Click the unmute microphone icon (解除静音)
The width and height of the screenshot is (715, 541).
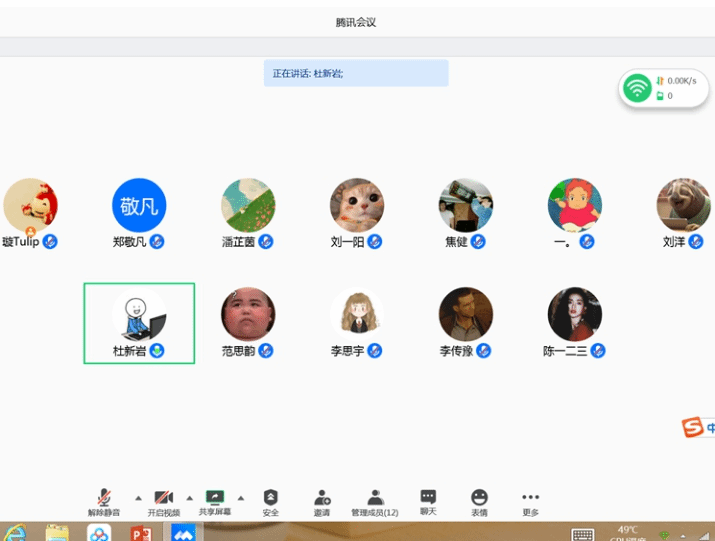[103, 498]
